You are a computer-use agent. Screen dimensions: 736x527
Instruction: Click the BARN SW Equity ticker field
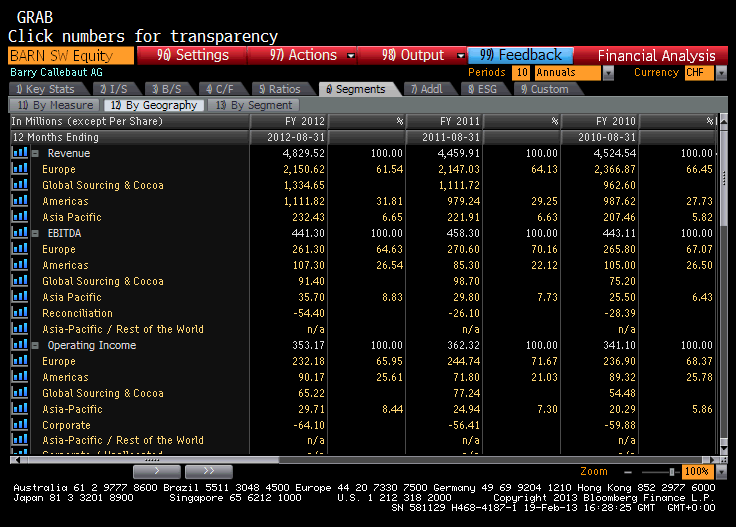pyautogui.click(x=68, y=56)
